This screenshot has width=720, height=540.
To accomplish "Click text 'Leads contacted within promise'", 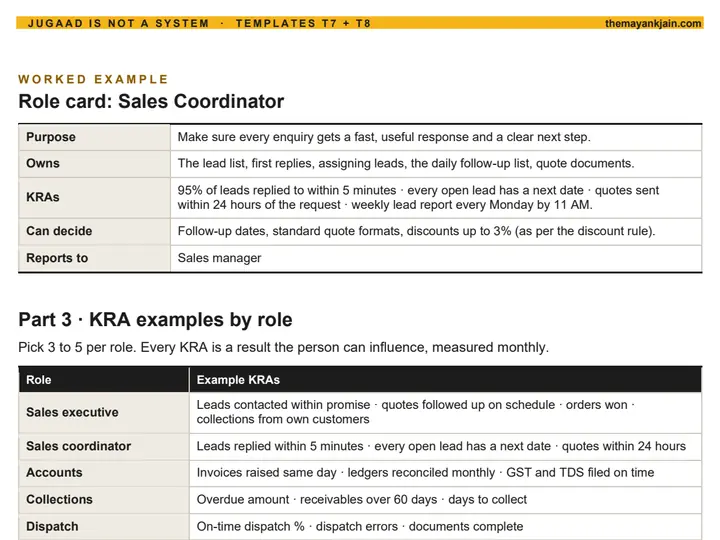I will pyautogui.click(x=283, y=405).
